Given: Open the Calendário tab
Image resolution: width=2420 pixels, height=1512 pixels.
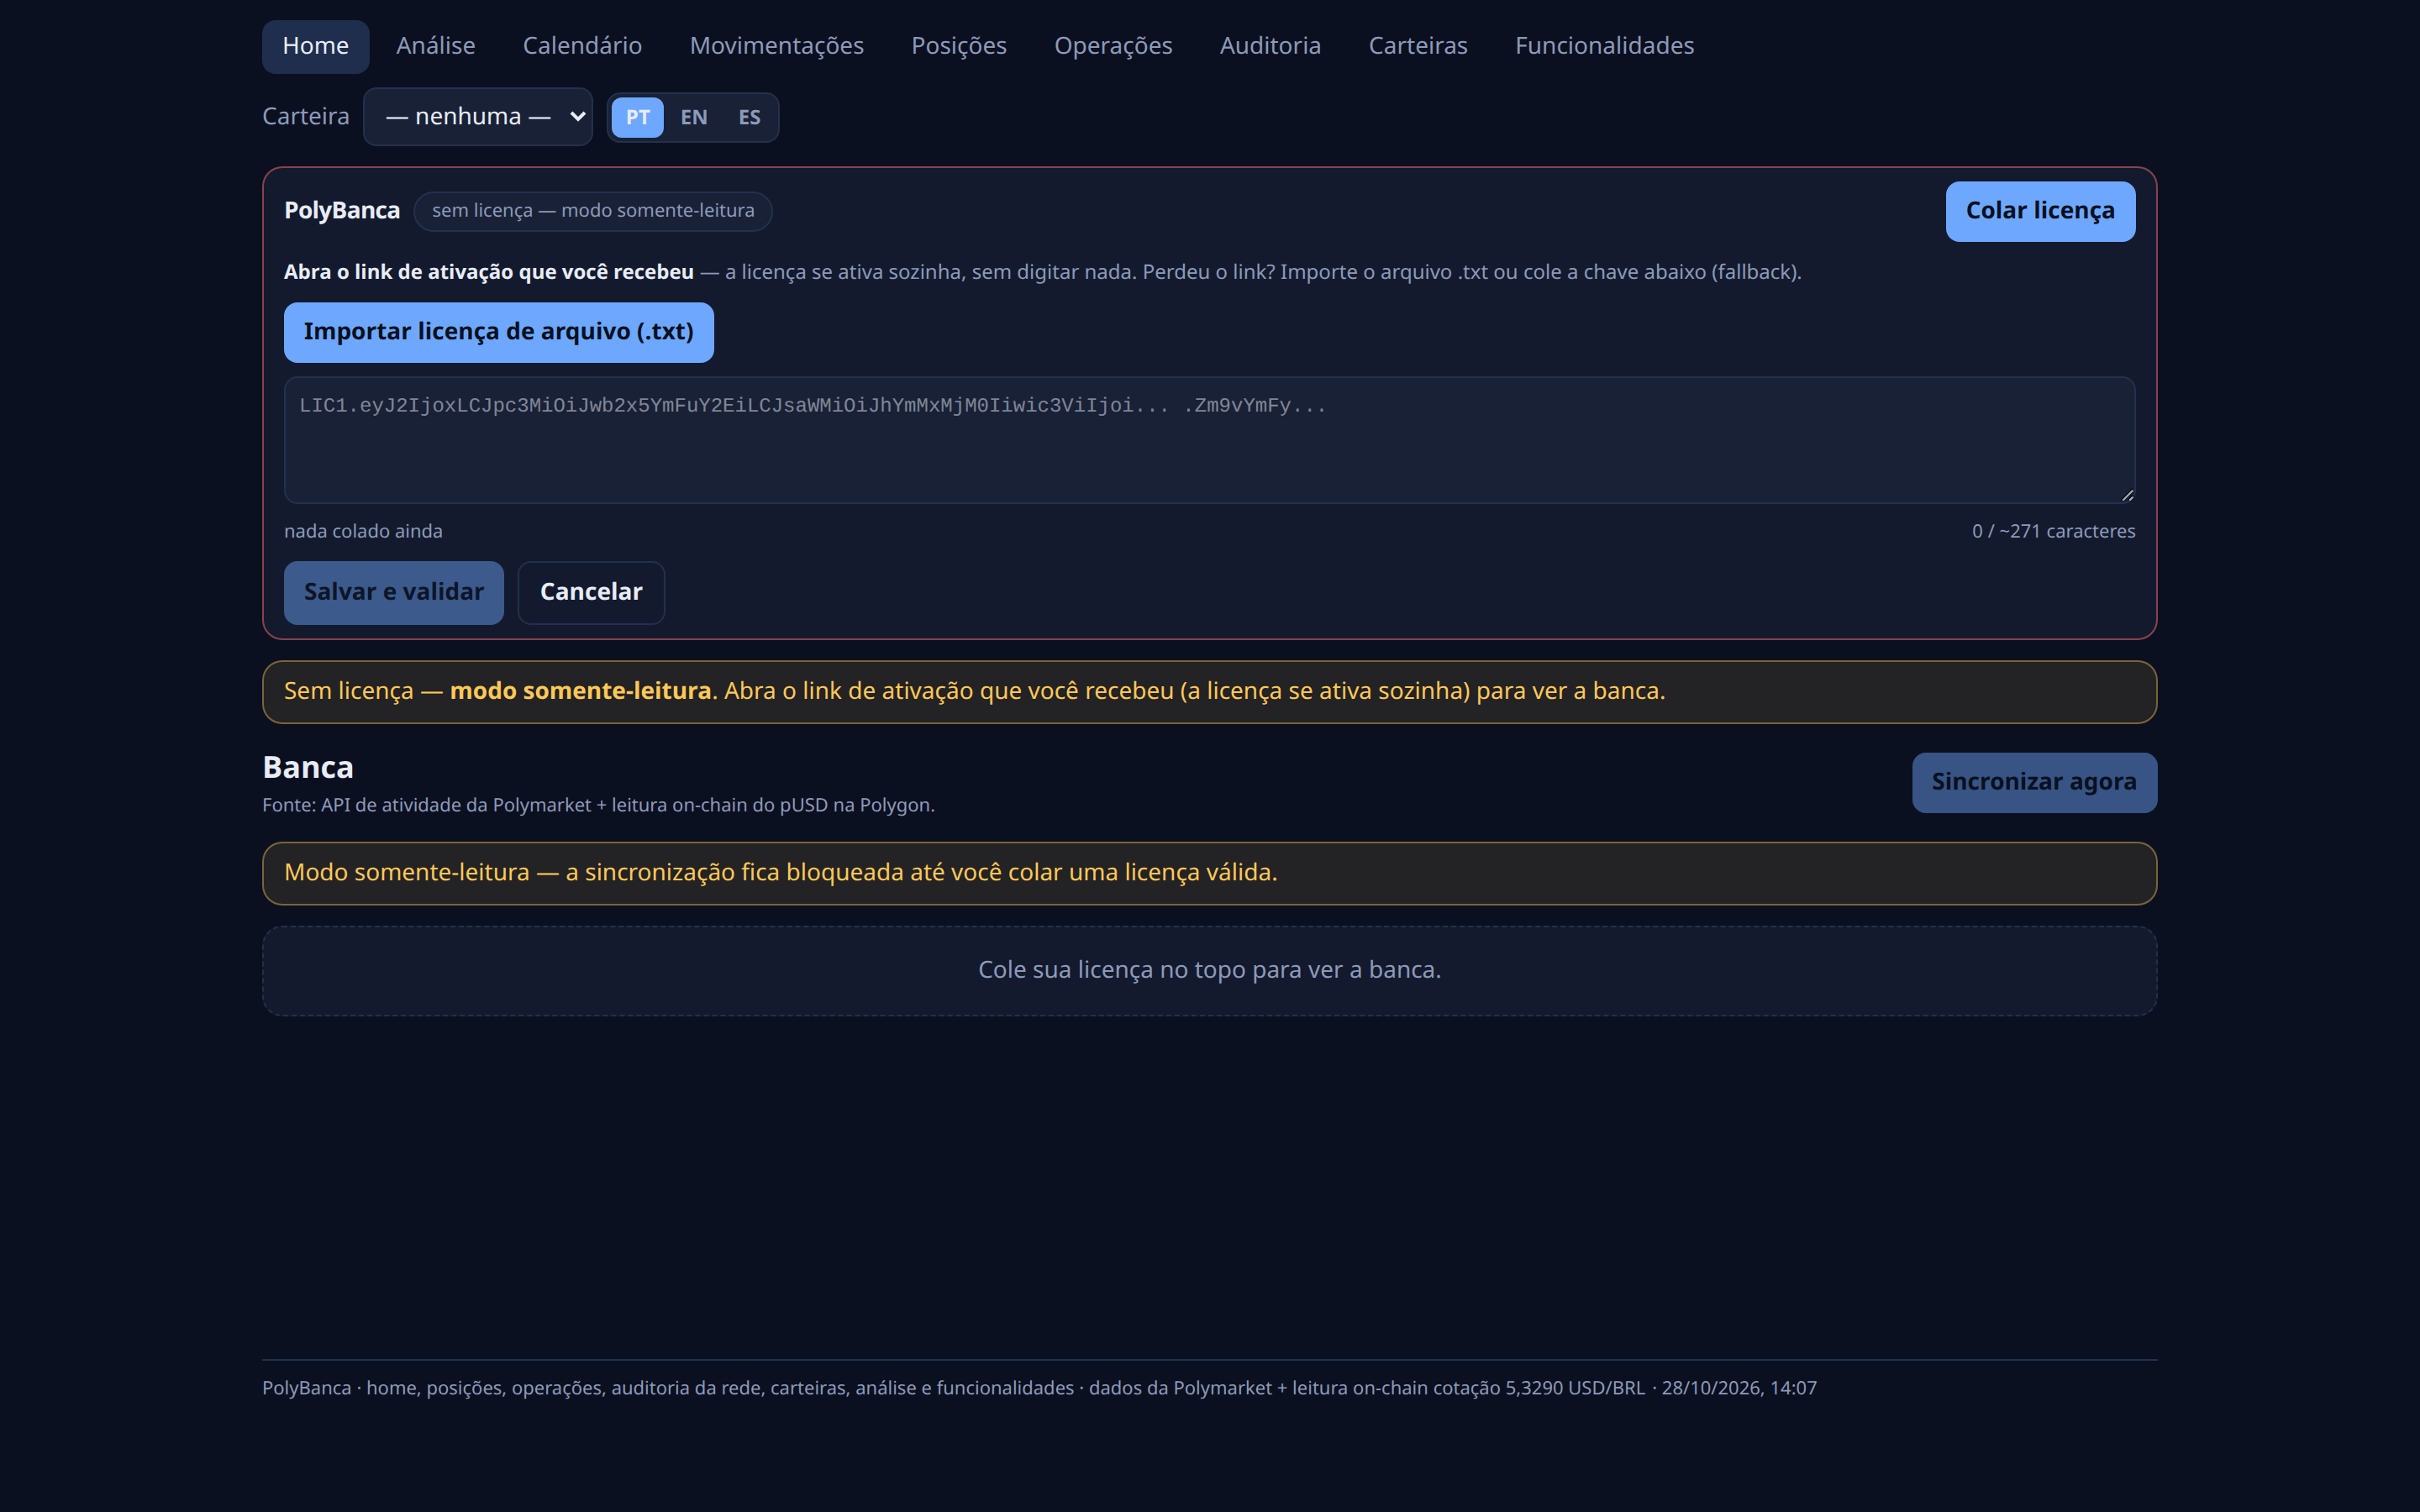Looking at the screenshot, I should click(582, 46).
